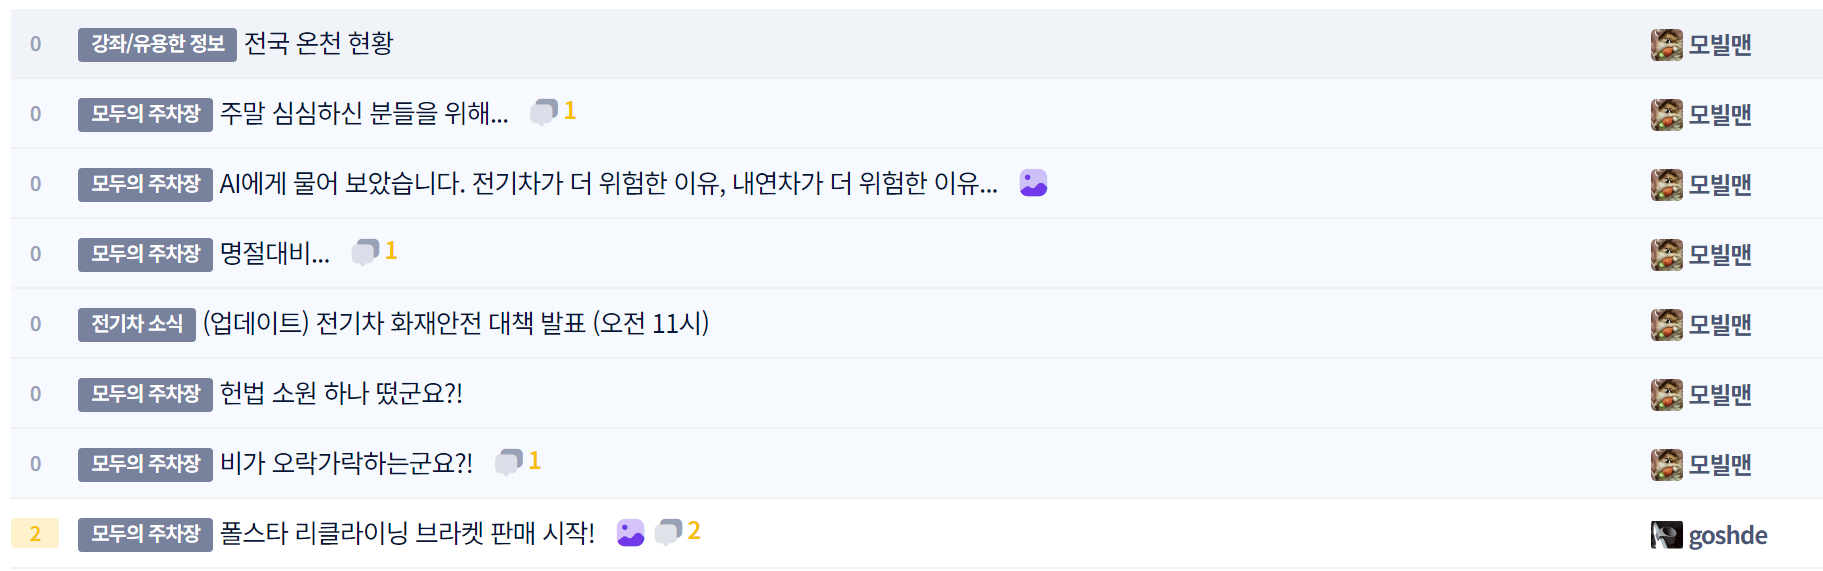
Task: Click comment bubble icon on 폴스타 리클라이닝 post
Action: (x=667, y=532)
